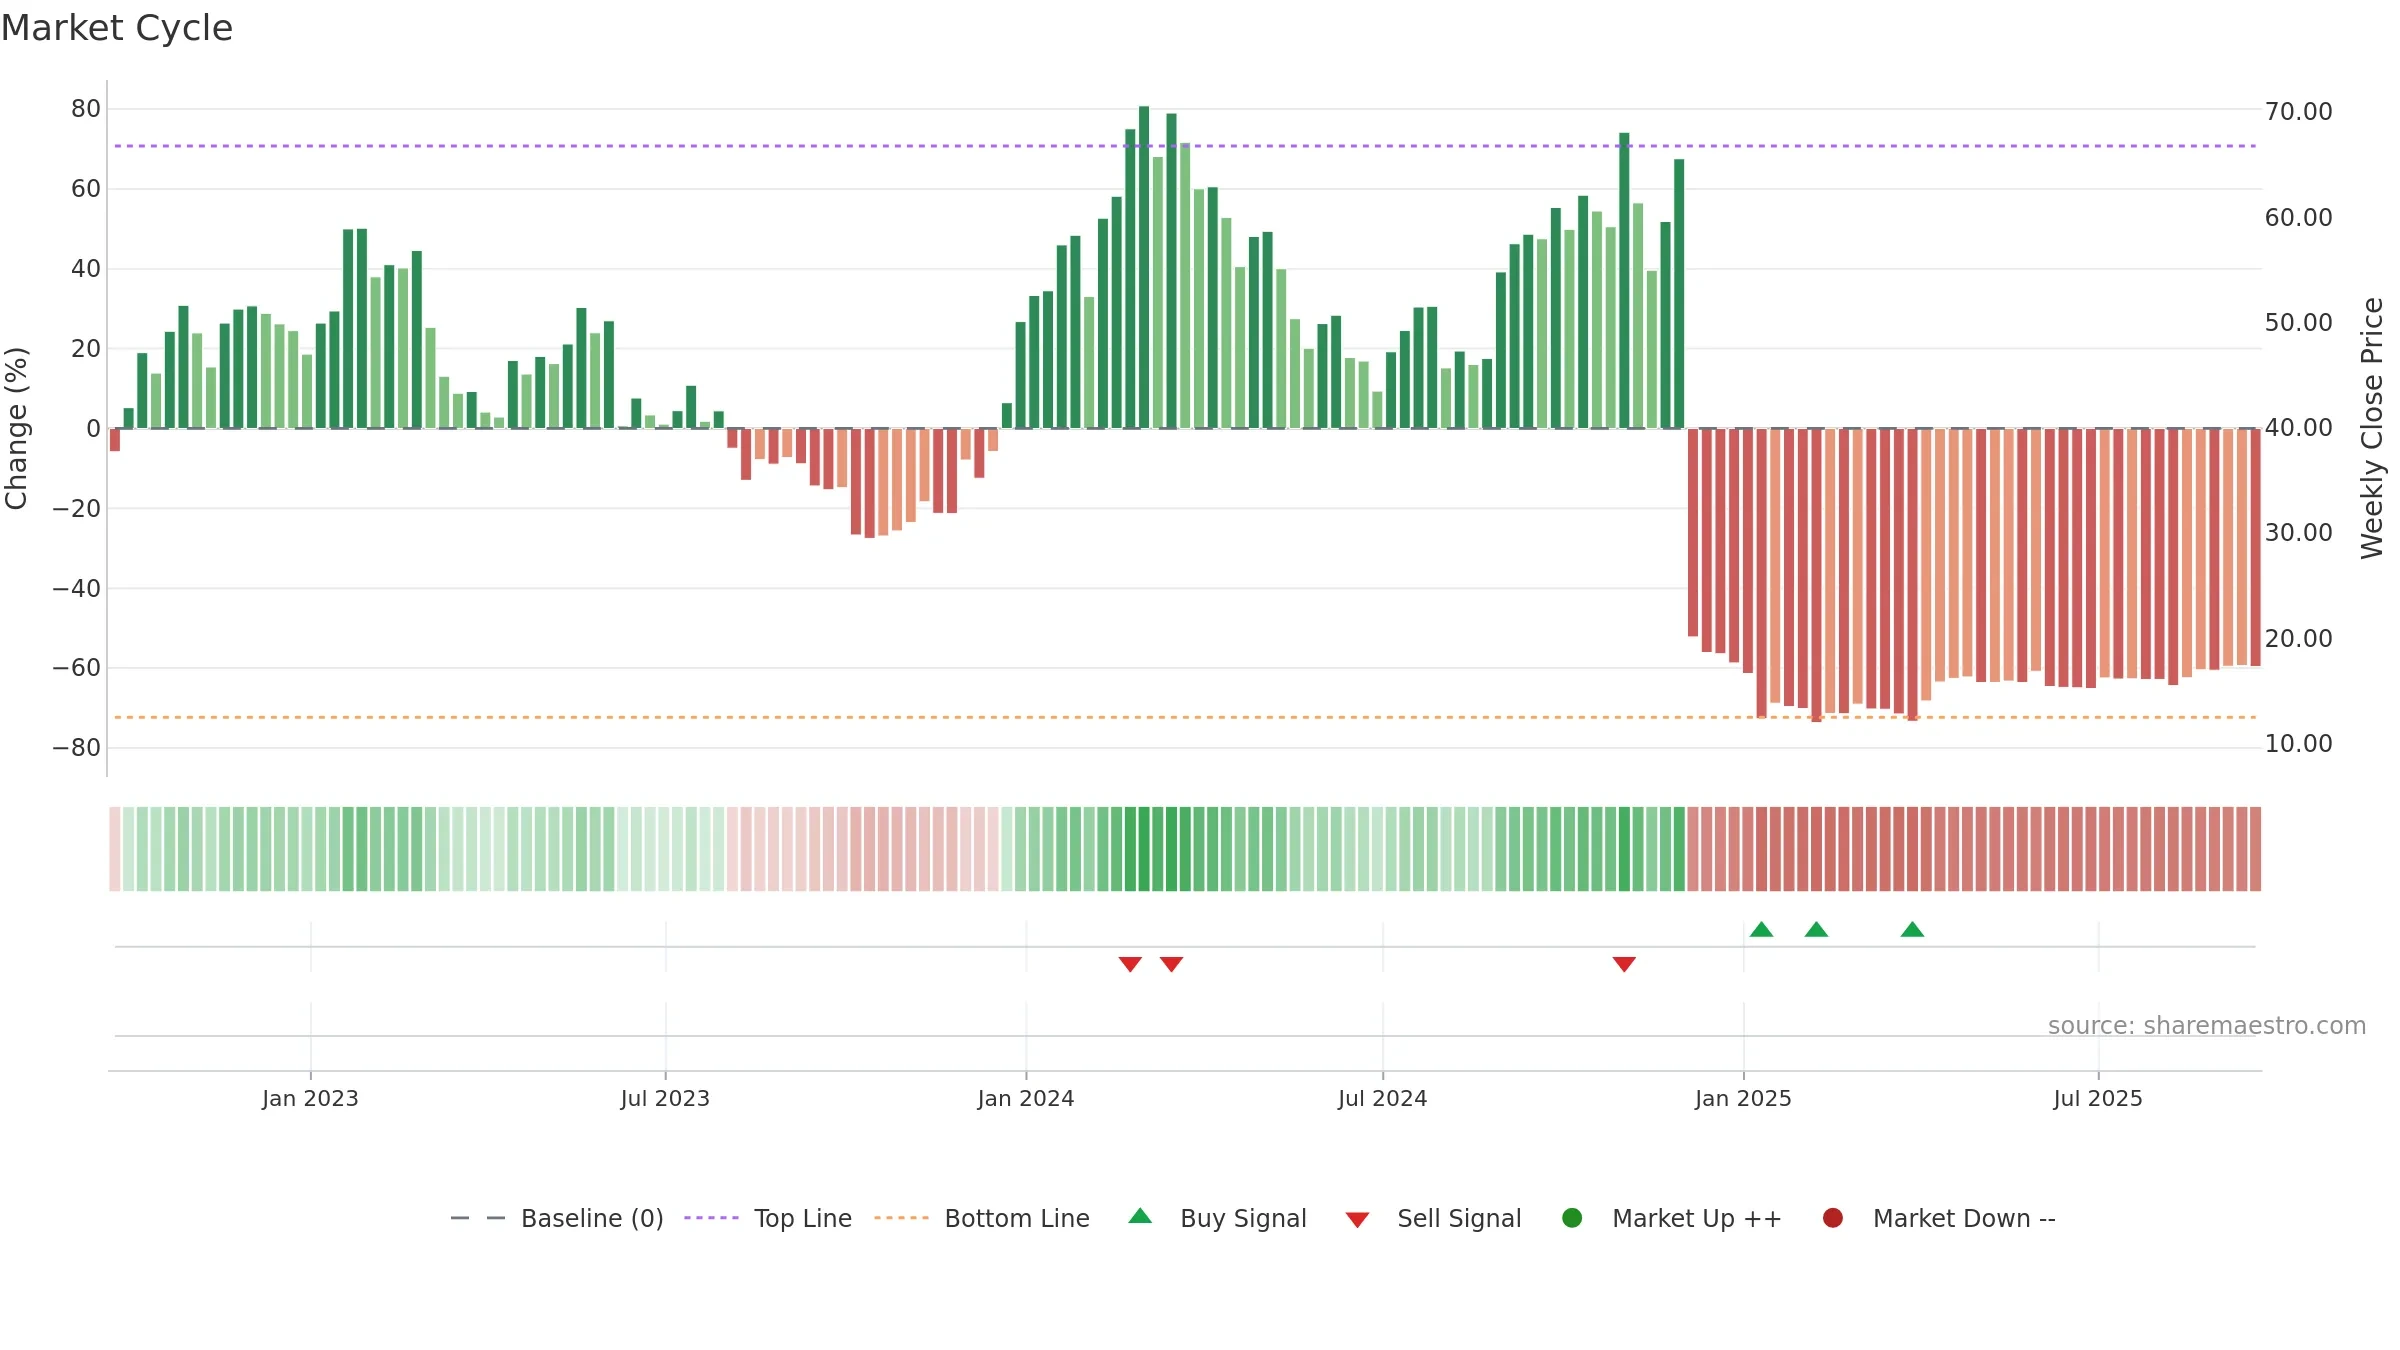Click the Jul 2024 axis label
This screenshot has width=2400, height=1350.
[x=1382, y=1099]
